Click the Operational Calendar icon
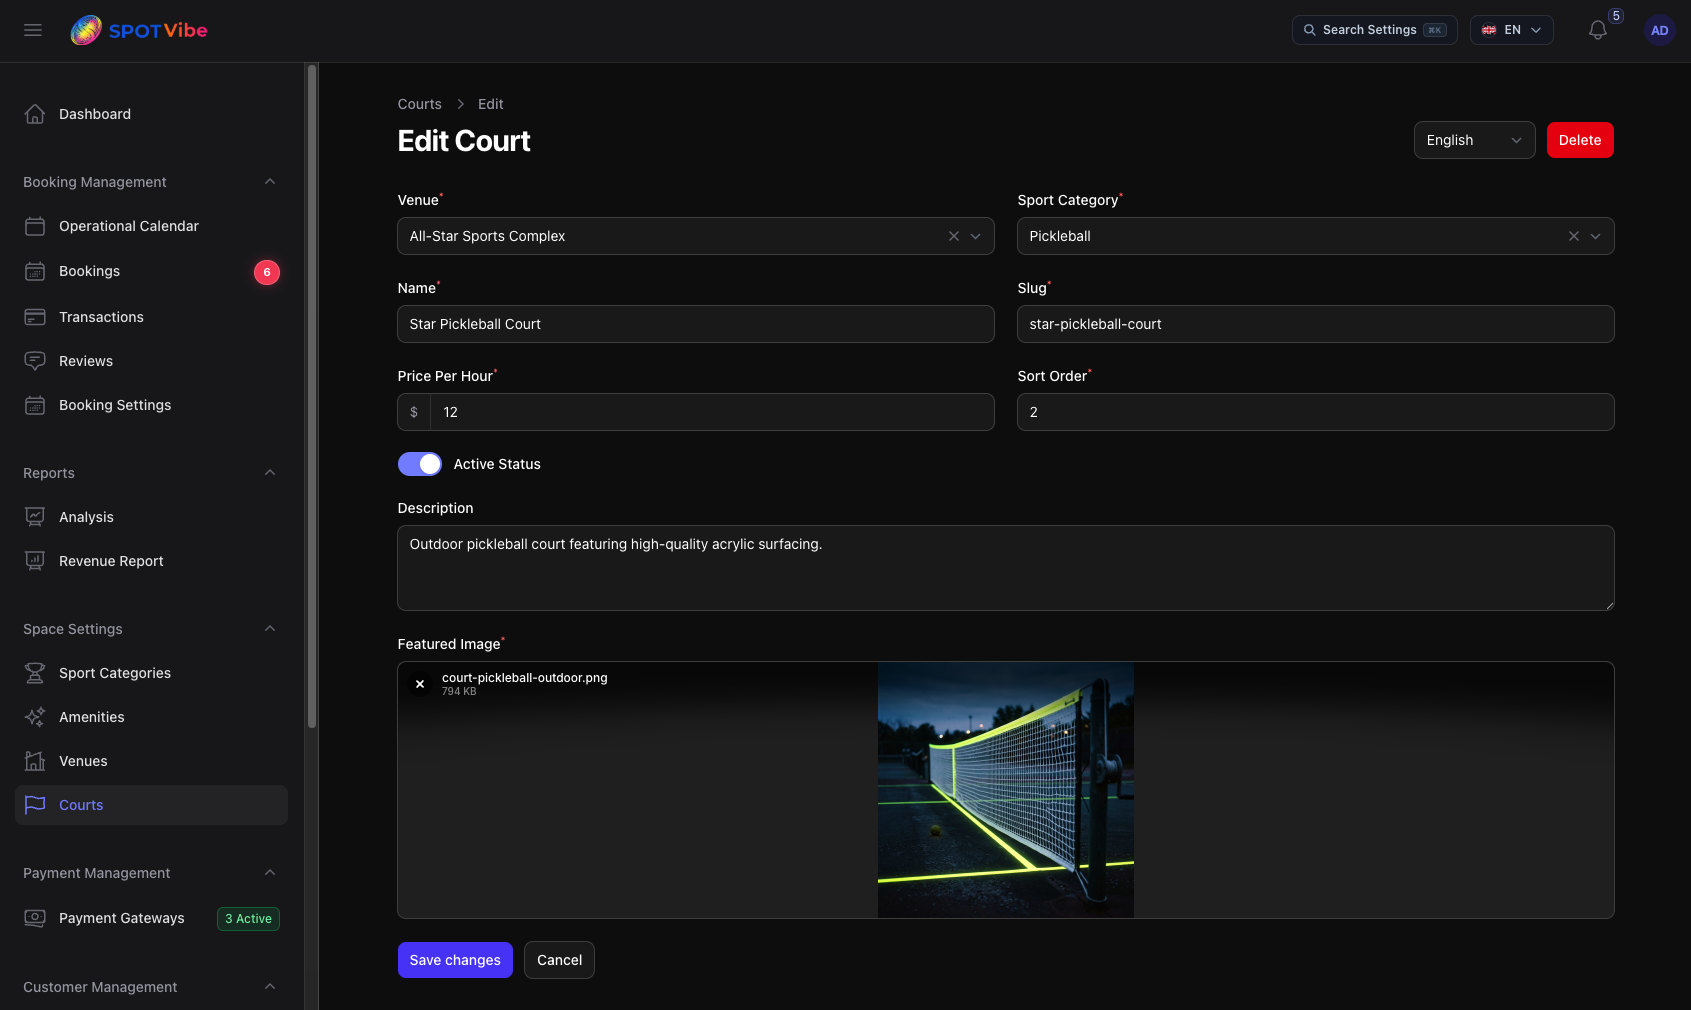 click(35, 226)
